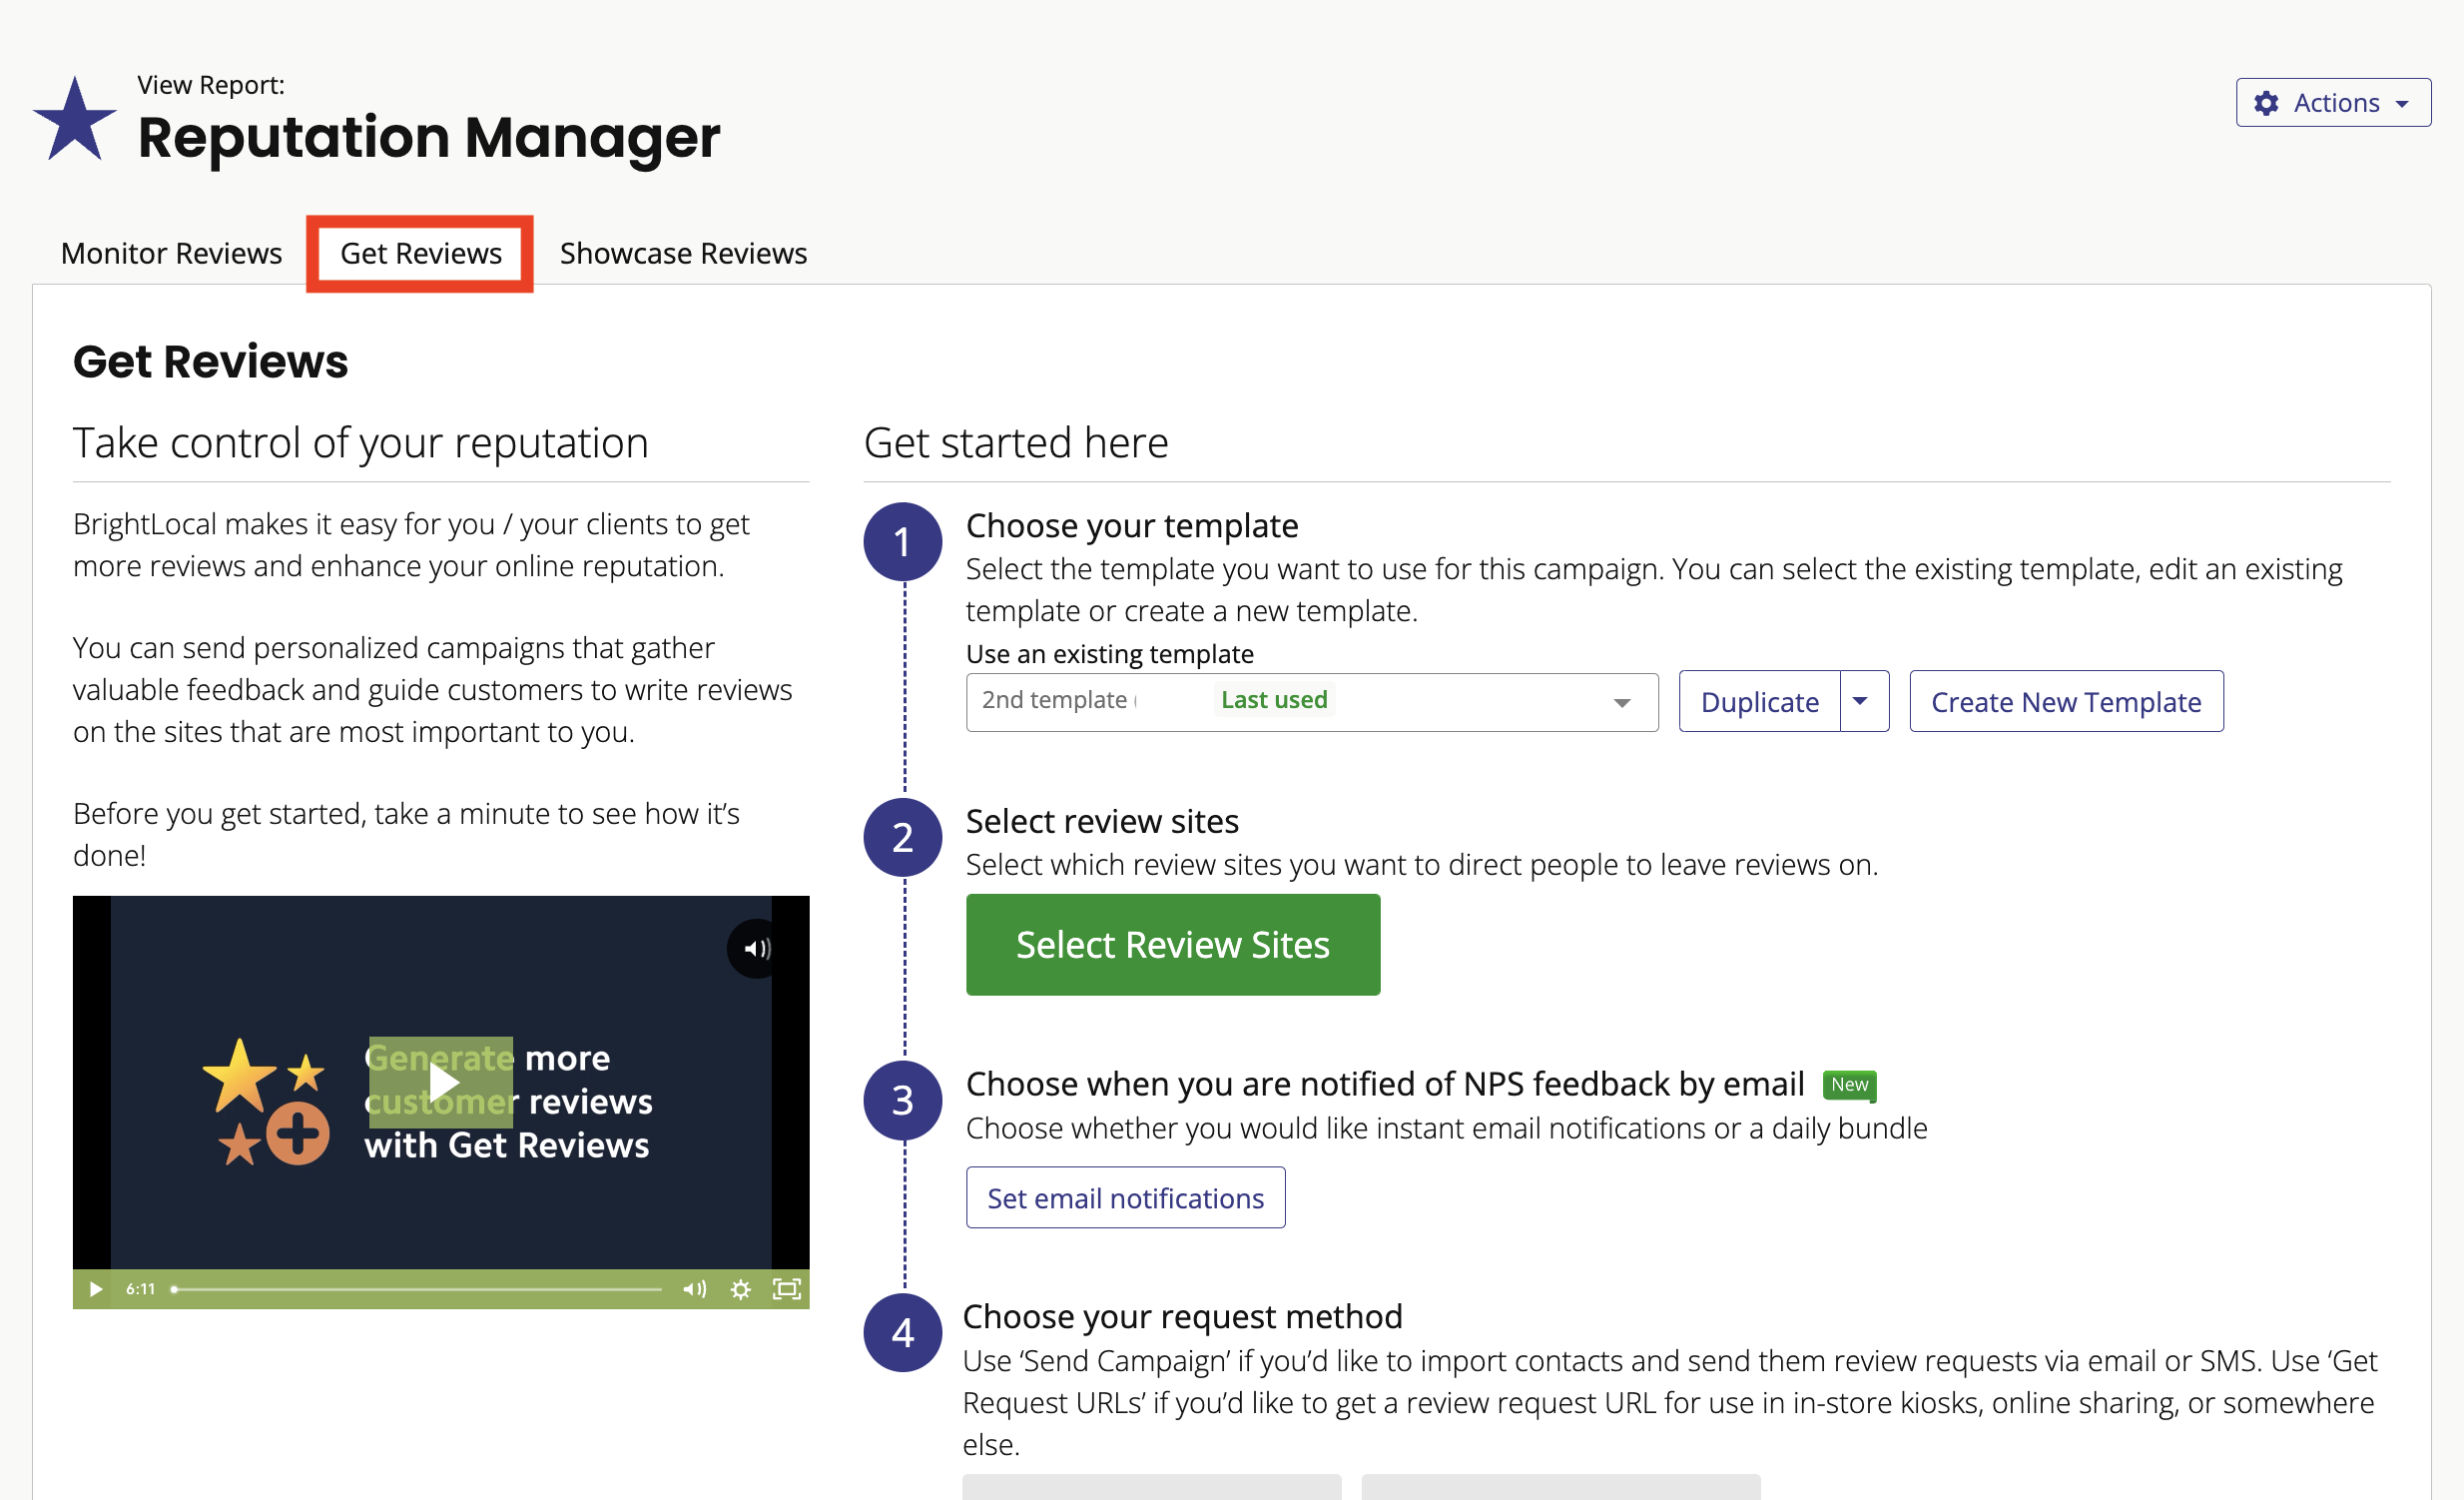Click the 'Take control of your reputation' heading

click(x=360, y=441)
